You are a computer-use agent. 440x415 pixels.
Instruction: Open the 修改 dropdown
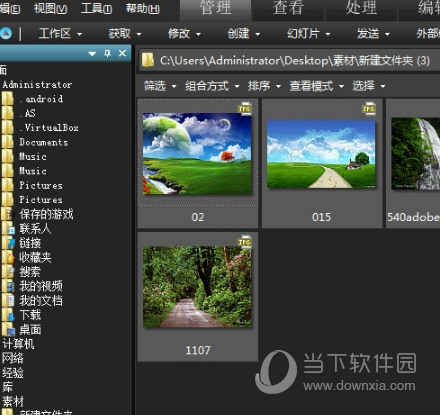184,33
